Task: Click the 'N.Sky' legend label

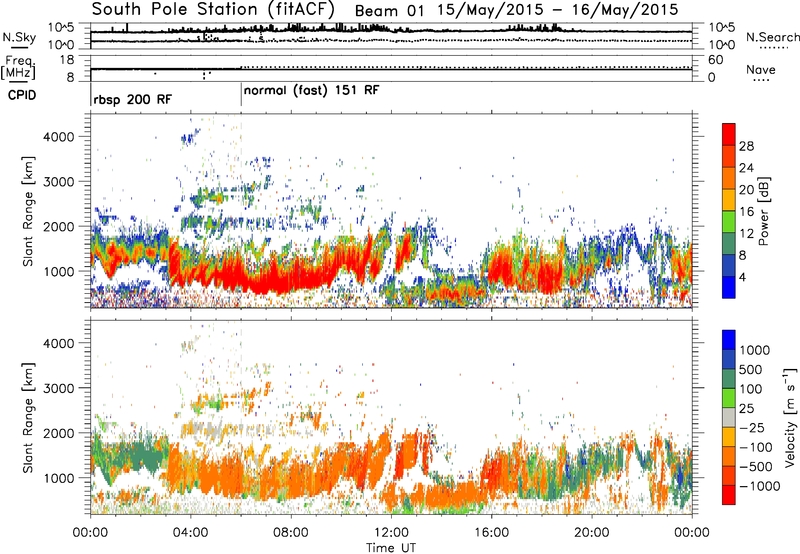Action: pos(19,37)
